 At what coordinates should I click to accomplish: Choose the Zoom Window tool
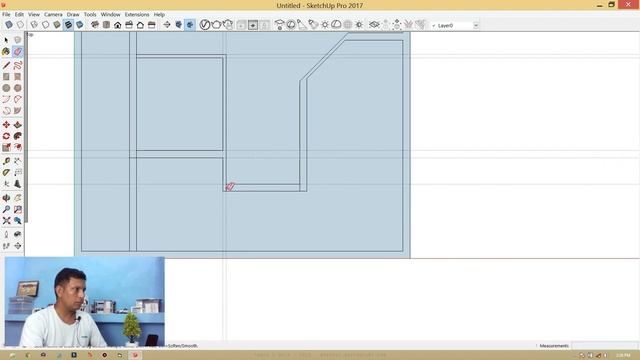coord(18,209)
